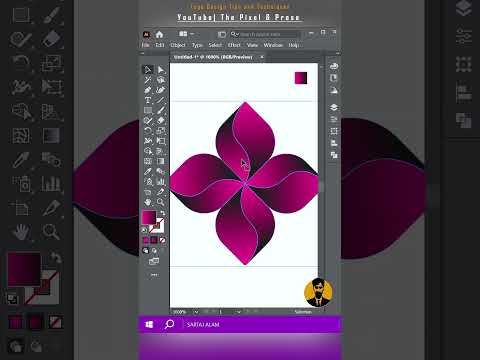Switch to the Untitled-1 document tab

coord(213,57)
